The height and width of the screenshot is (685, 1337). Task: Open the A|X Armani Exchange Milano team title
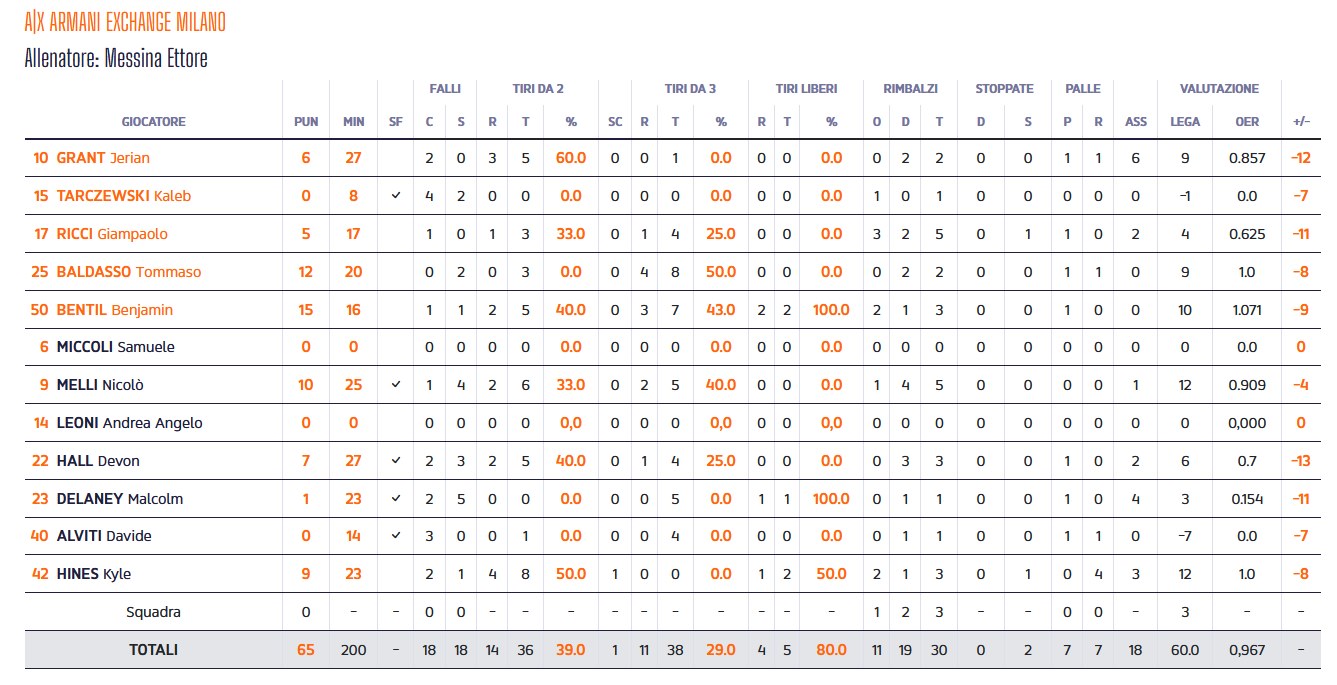[125, 22]
